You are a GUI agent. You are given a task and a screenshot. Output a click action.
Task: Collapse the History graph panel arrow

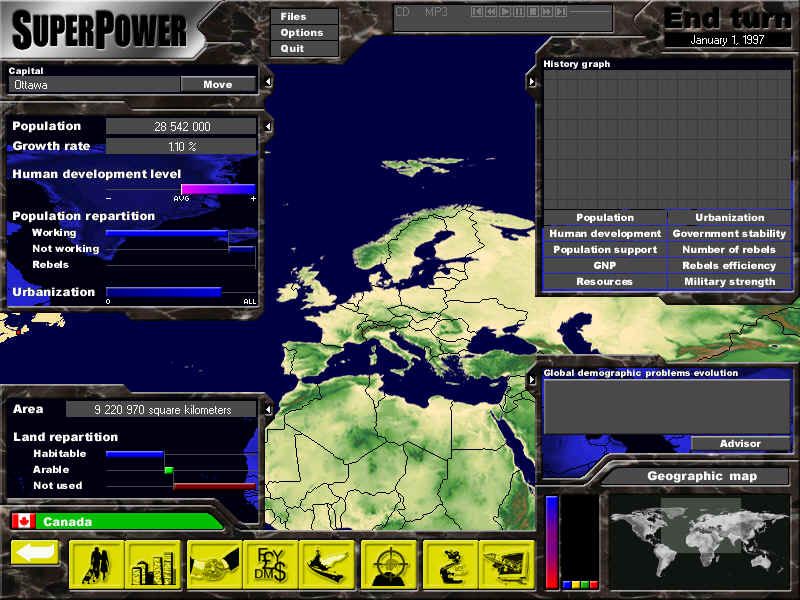[531, 81]
